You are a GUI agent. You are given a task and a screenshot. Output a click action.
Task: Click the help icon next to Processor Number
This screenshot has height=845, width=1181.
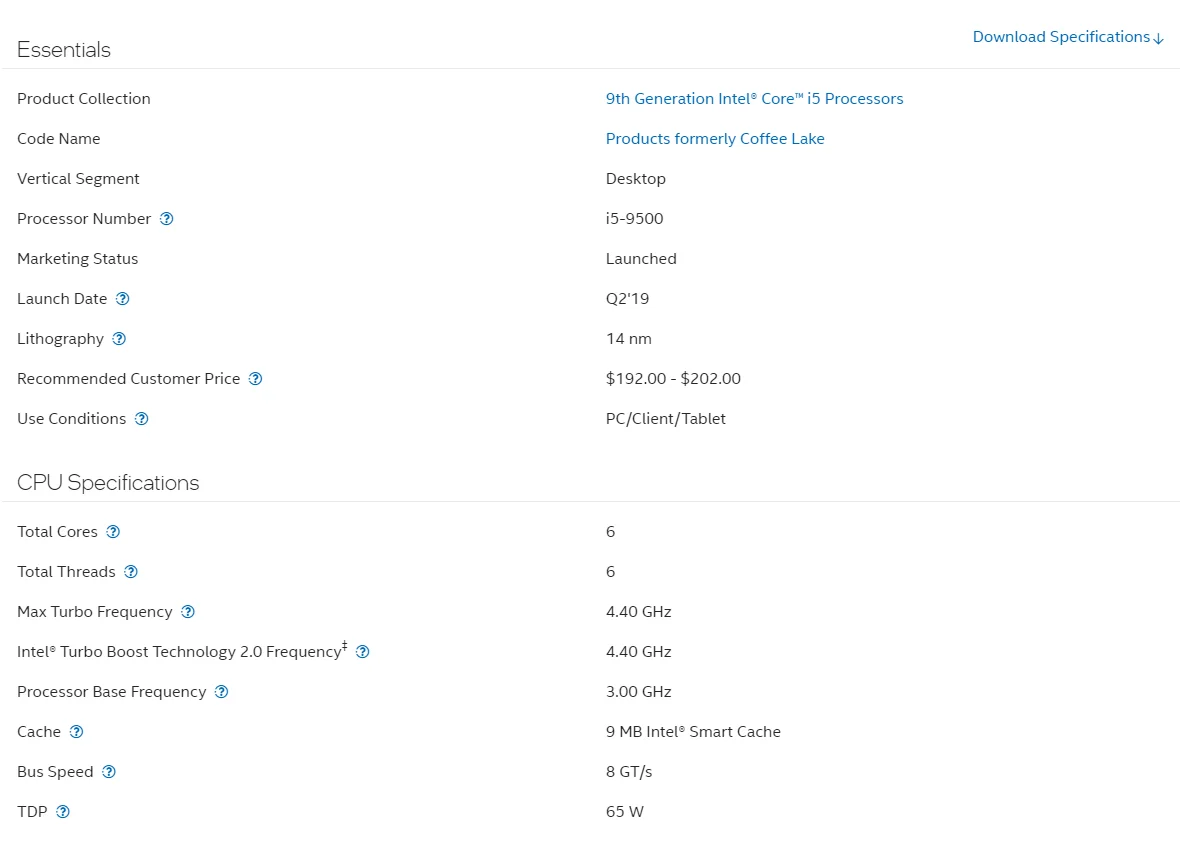(x=167, y=219)
